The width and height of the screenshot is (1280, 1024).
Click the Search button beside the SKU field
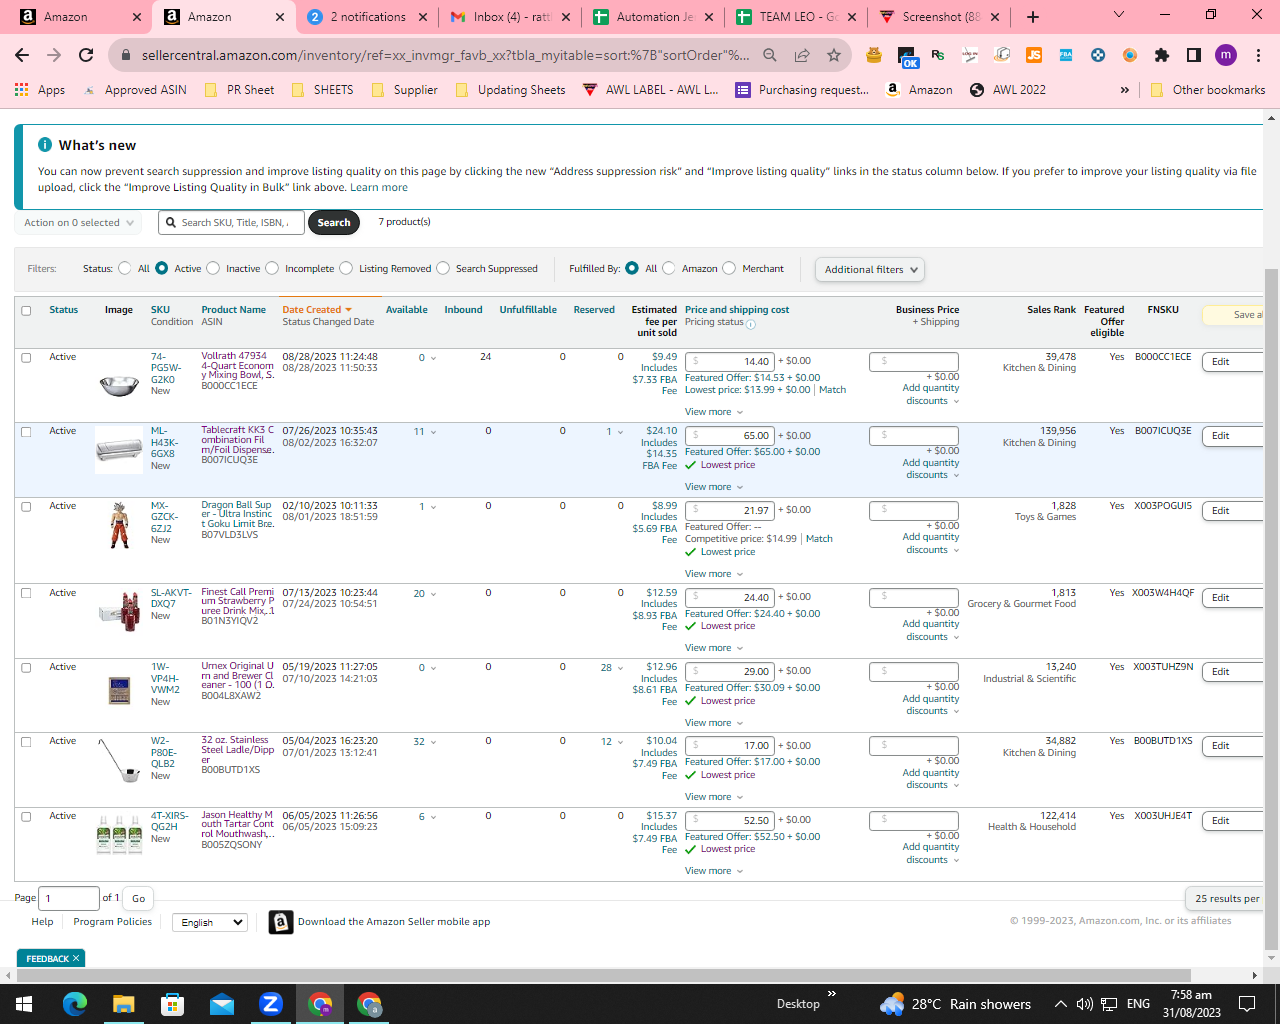pyautogui.click(x=334, y=222)
